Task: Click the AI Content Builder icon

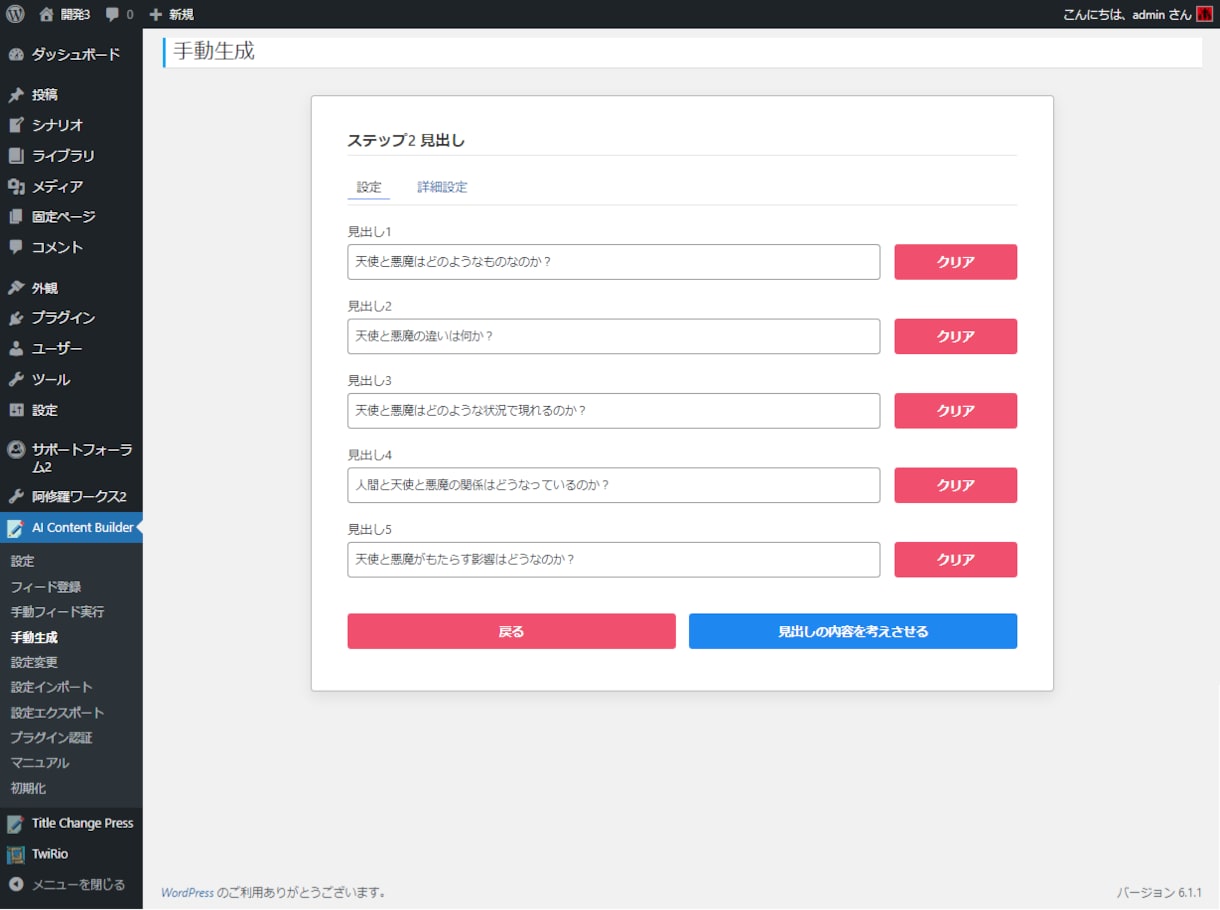Action: point(16,528)
